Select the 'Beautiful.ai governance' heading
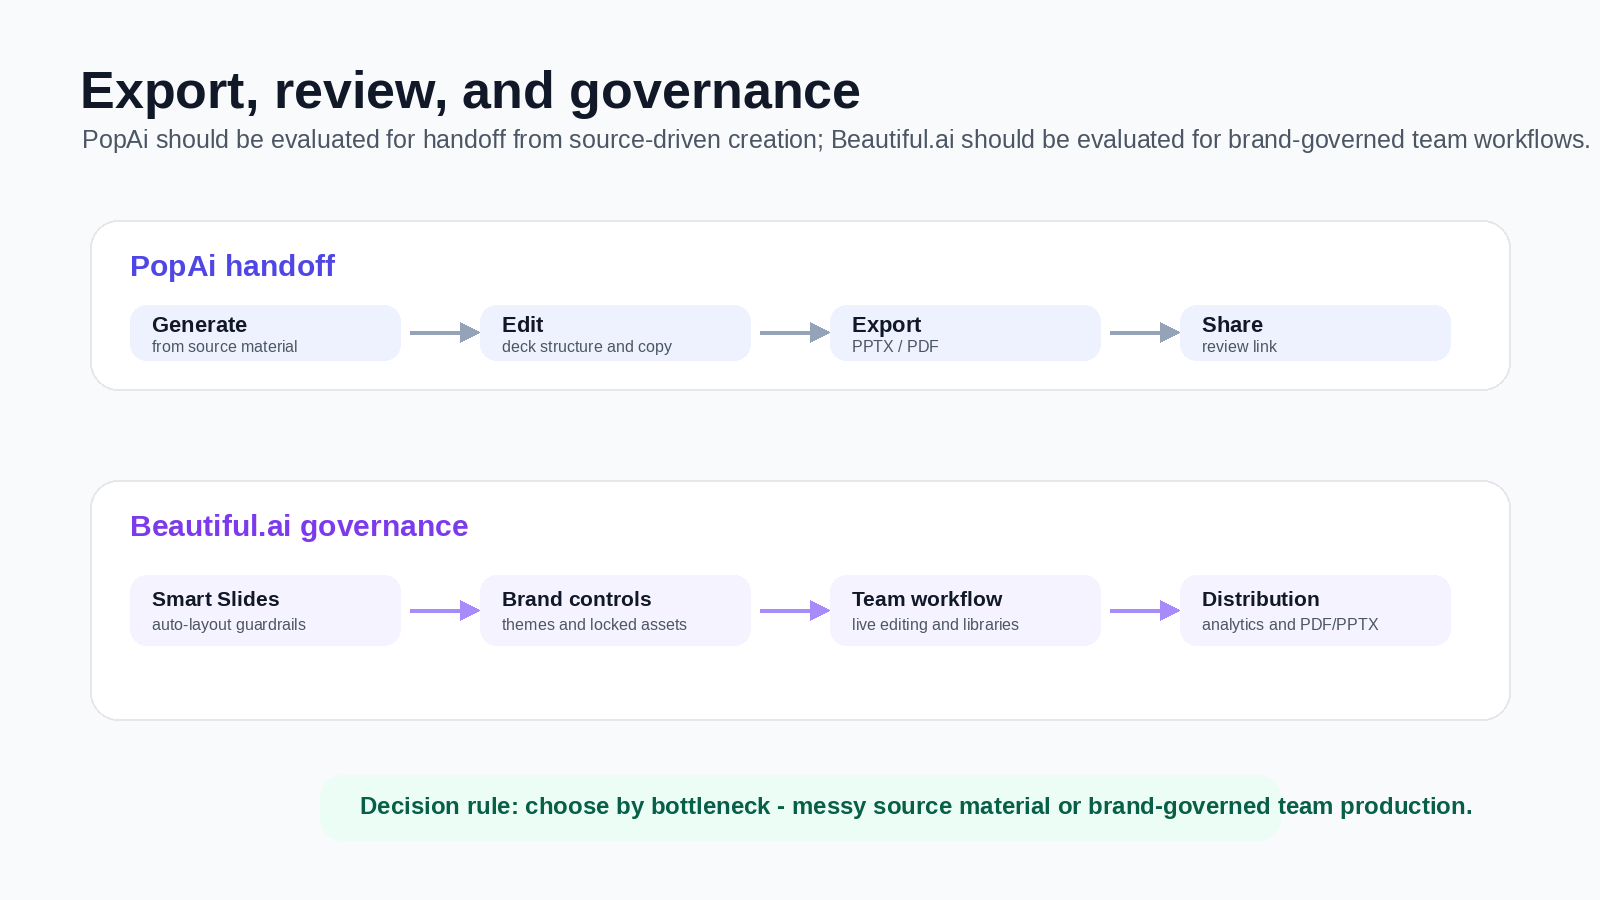 tap(299, 526)
